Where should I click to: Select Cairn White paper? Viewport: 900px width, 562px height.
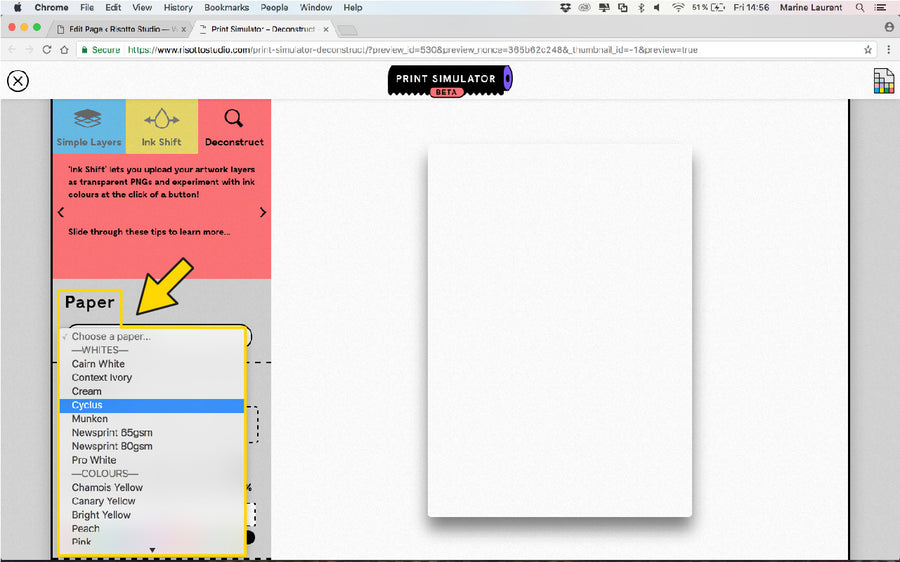tap(152, 364)
